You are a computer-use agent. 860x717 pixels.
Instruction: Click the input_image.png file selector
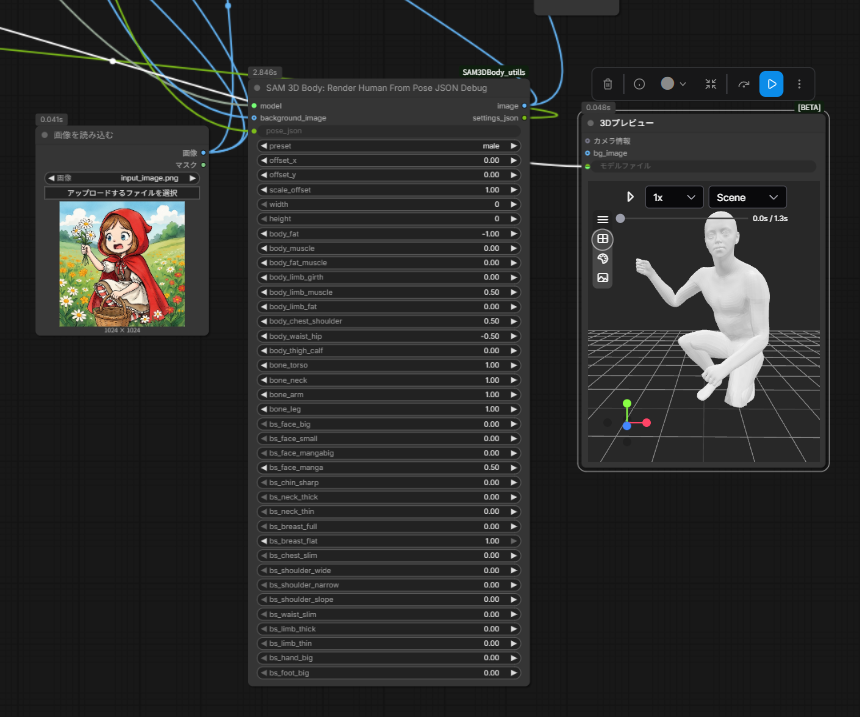click(122, 178)
